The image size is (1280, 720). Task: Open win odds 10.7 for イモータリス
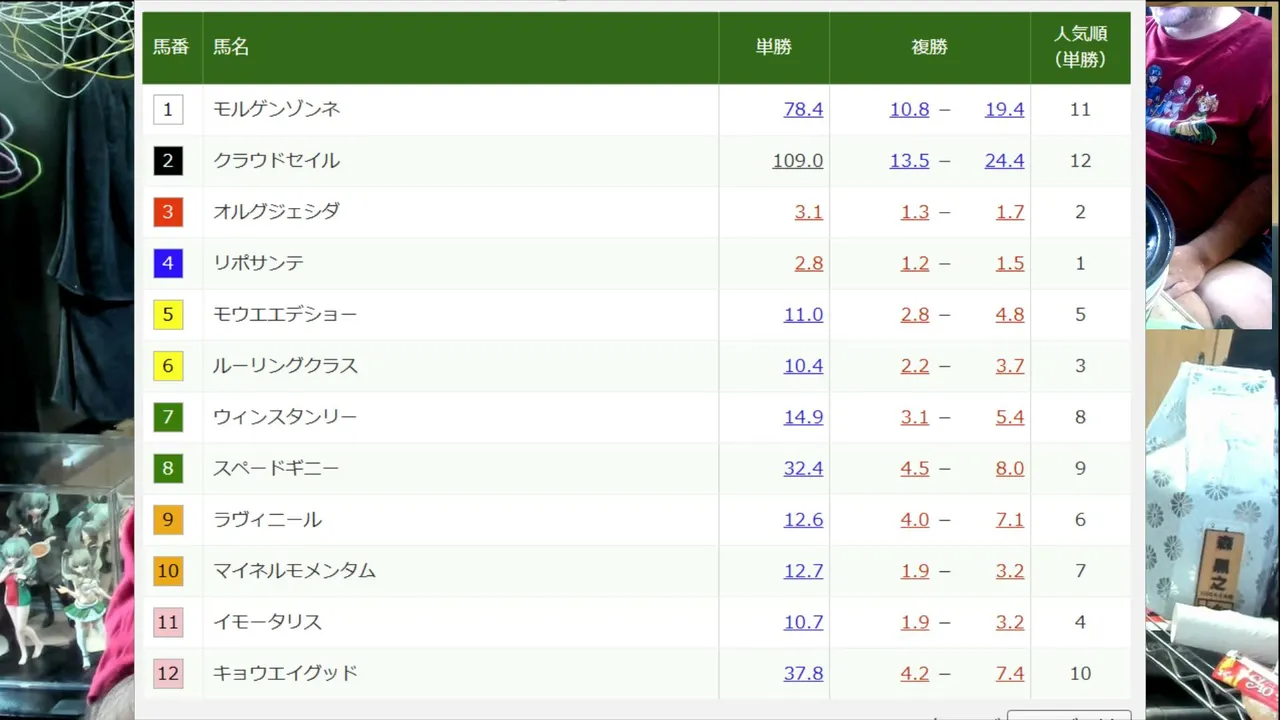coord(803,622)
